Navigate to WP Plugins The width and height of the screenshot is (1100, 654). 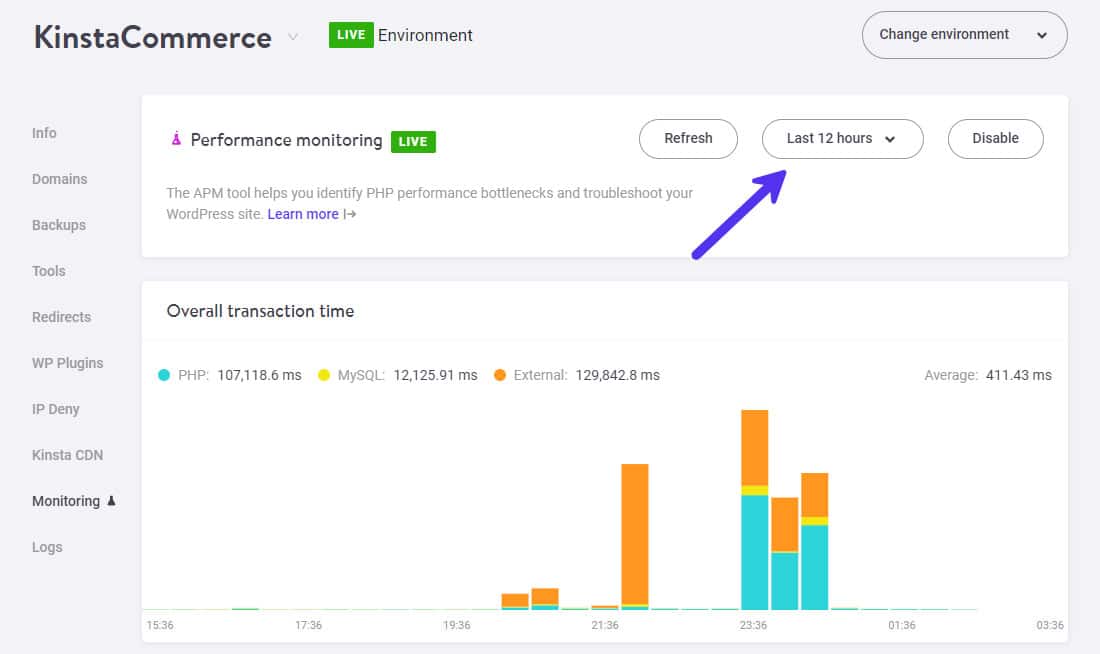[67, 363]
